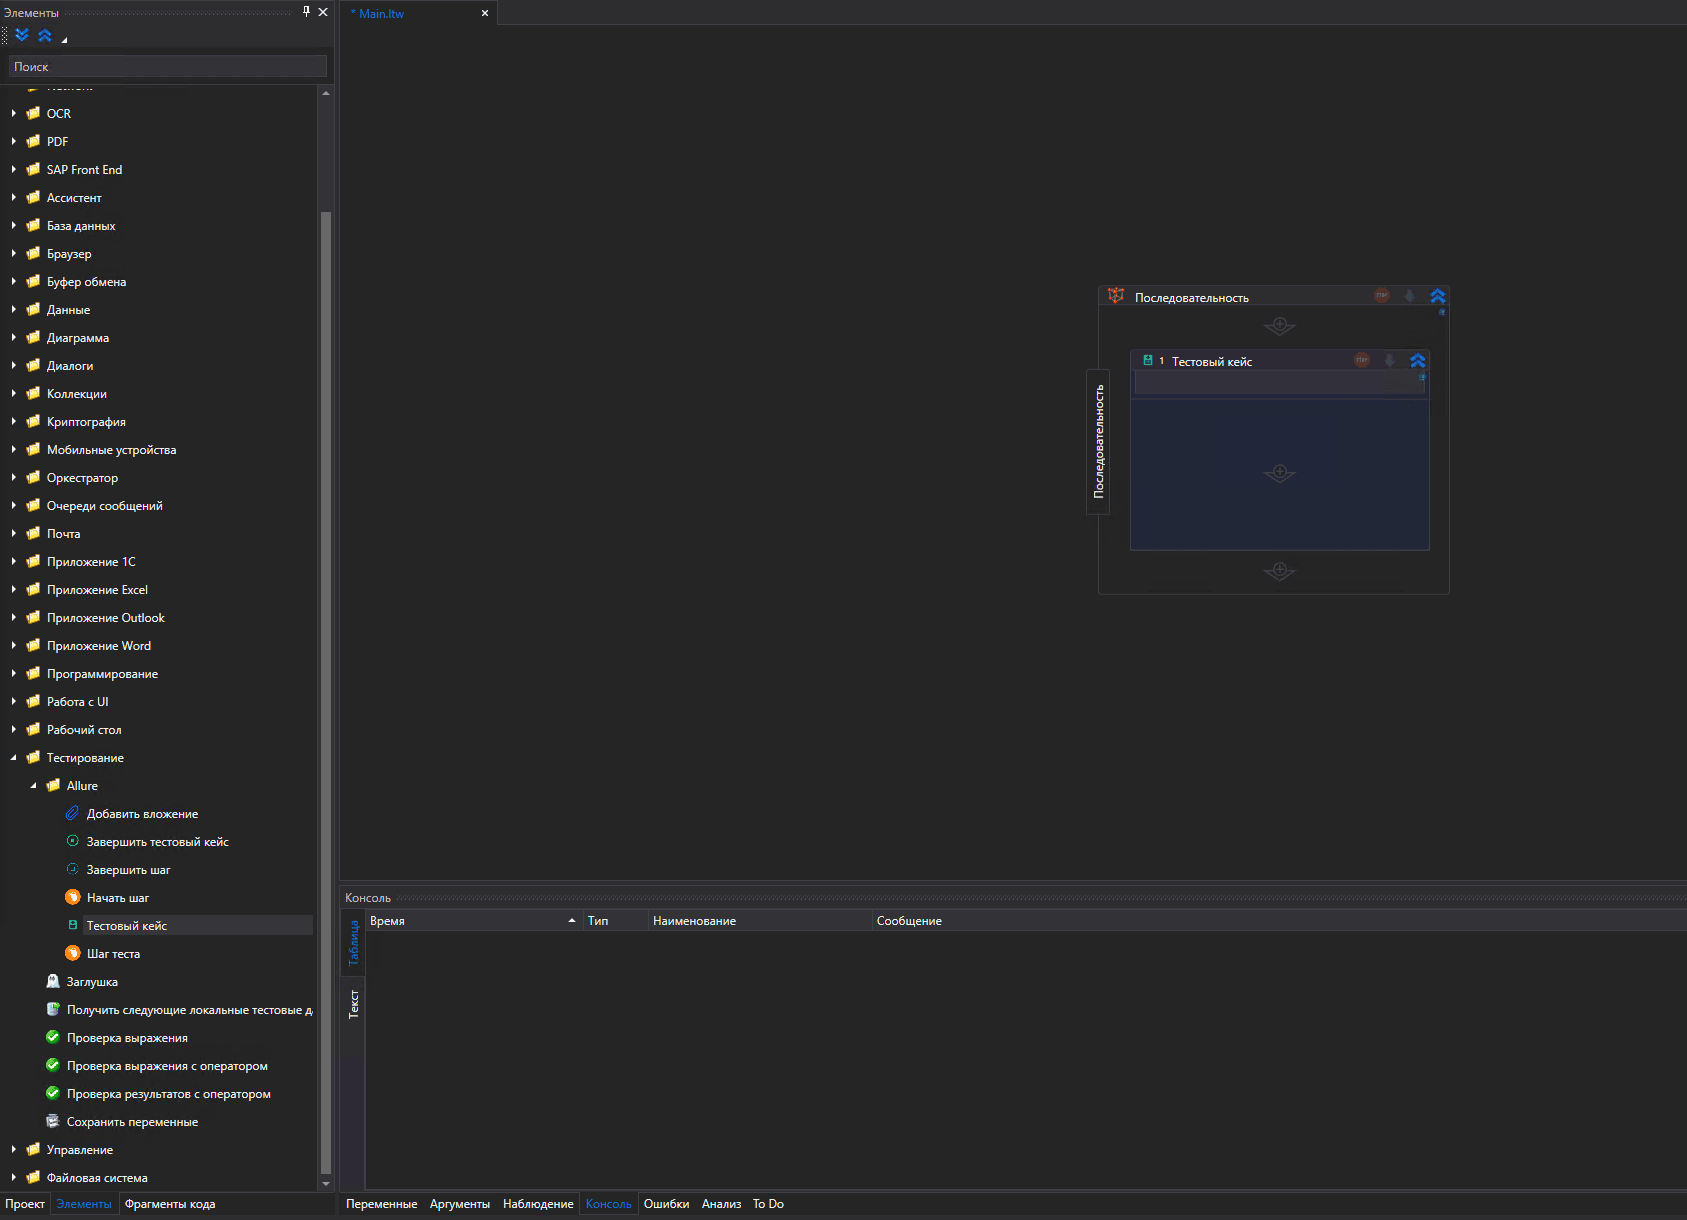
Task: Click the collapse all icon in Elements toolbar
Action: (x=45, y=36)
